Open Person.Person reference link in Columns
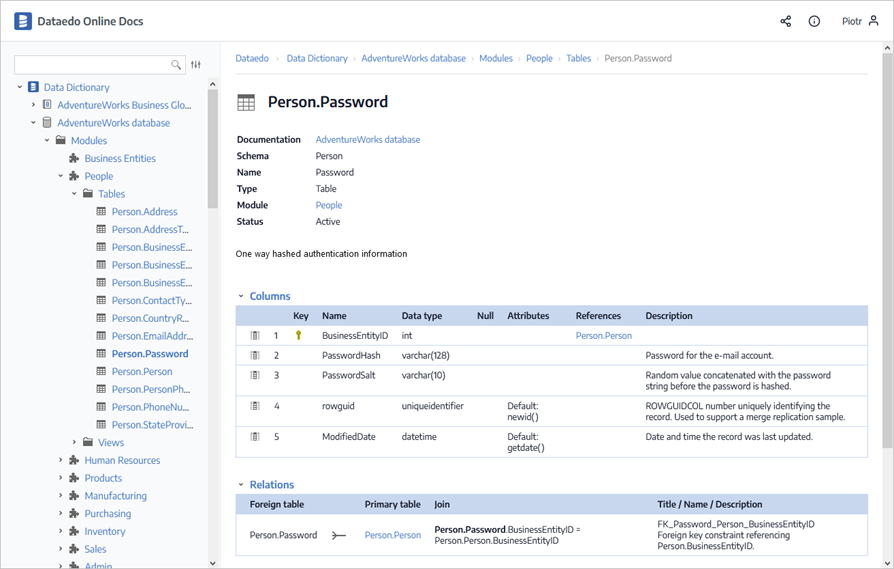 pyautogui.click(x=603, y=336)
